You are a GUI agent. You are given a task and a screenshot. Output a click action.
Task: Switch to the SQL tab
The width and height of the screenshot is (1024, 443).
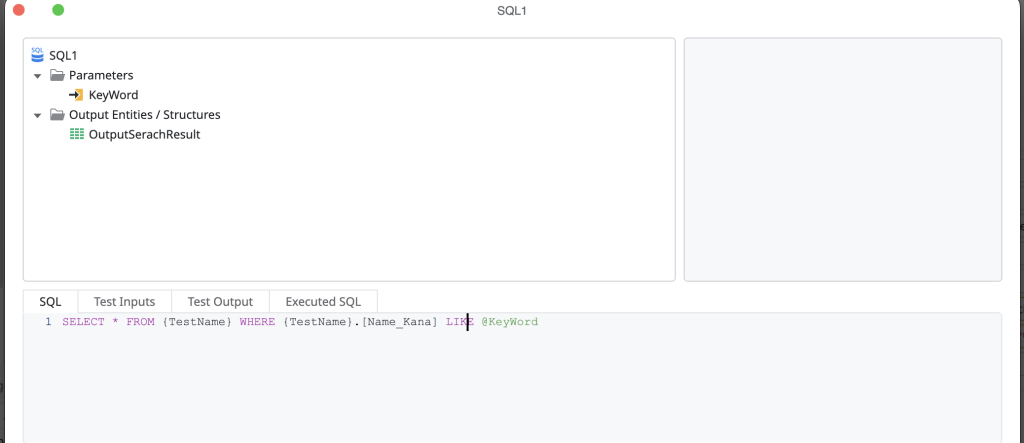(x=50, y=301)
